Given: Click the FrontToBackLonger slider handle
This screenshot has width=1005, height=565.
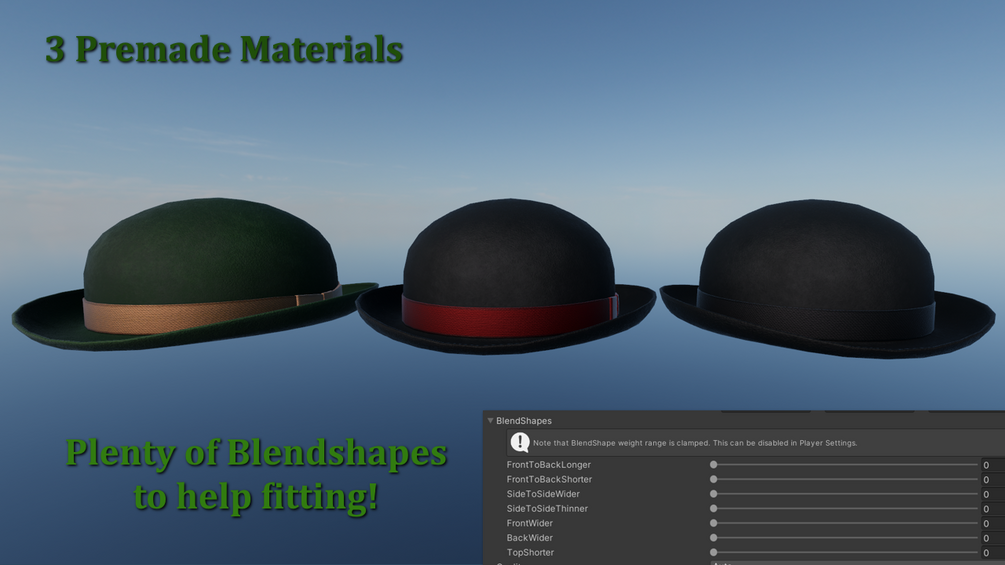Looking at the screenshot, I should pyautogui.click(x=713, y=464).
